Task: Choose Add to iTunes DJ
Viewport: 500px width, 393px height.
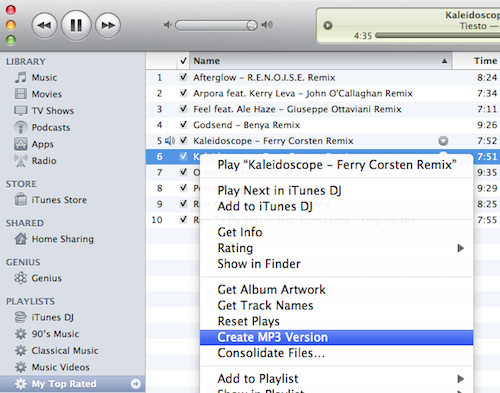Action: (x=337, y=206)
